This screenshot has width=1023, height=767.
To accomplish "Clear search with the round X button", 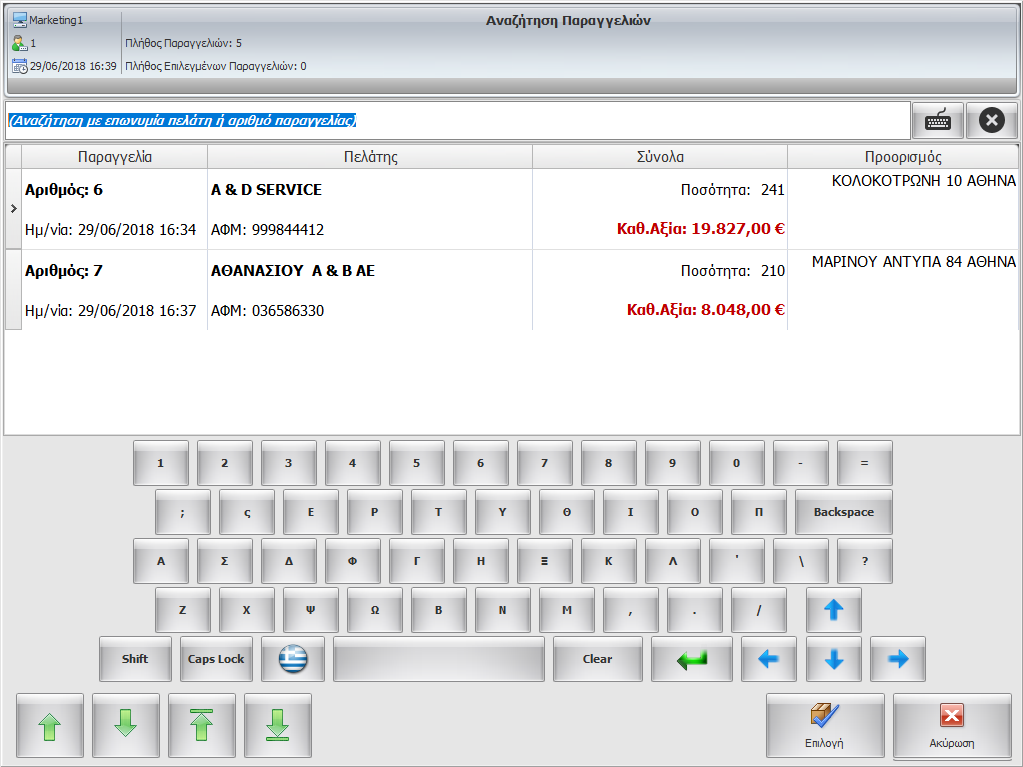I will (992, 121).
